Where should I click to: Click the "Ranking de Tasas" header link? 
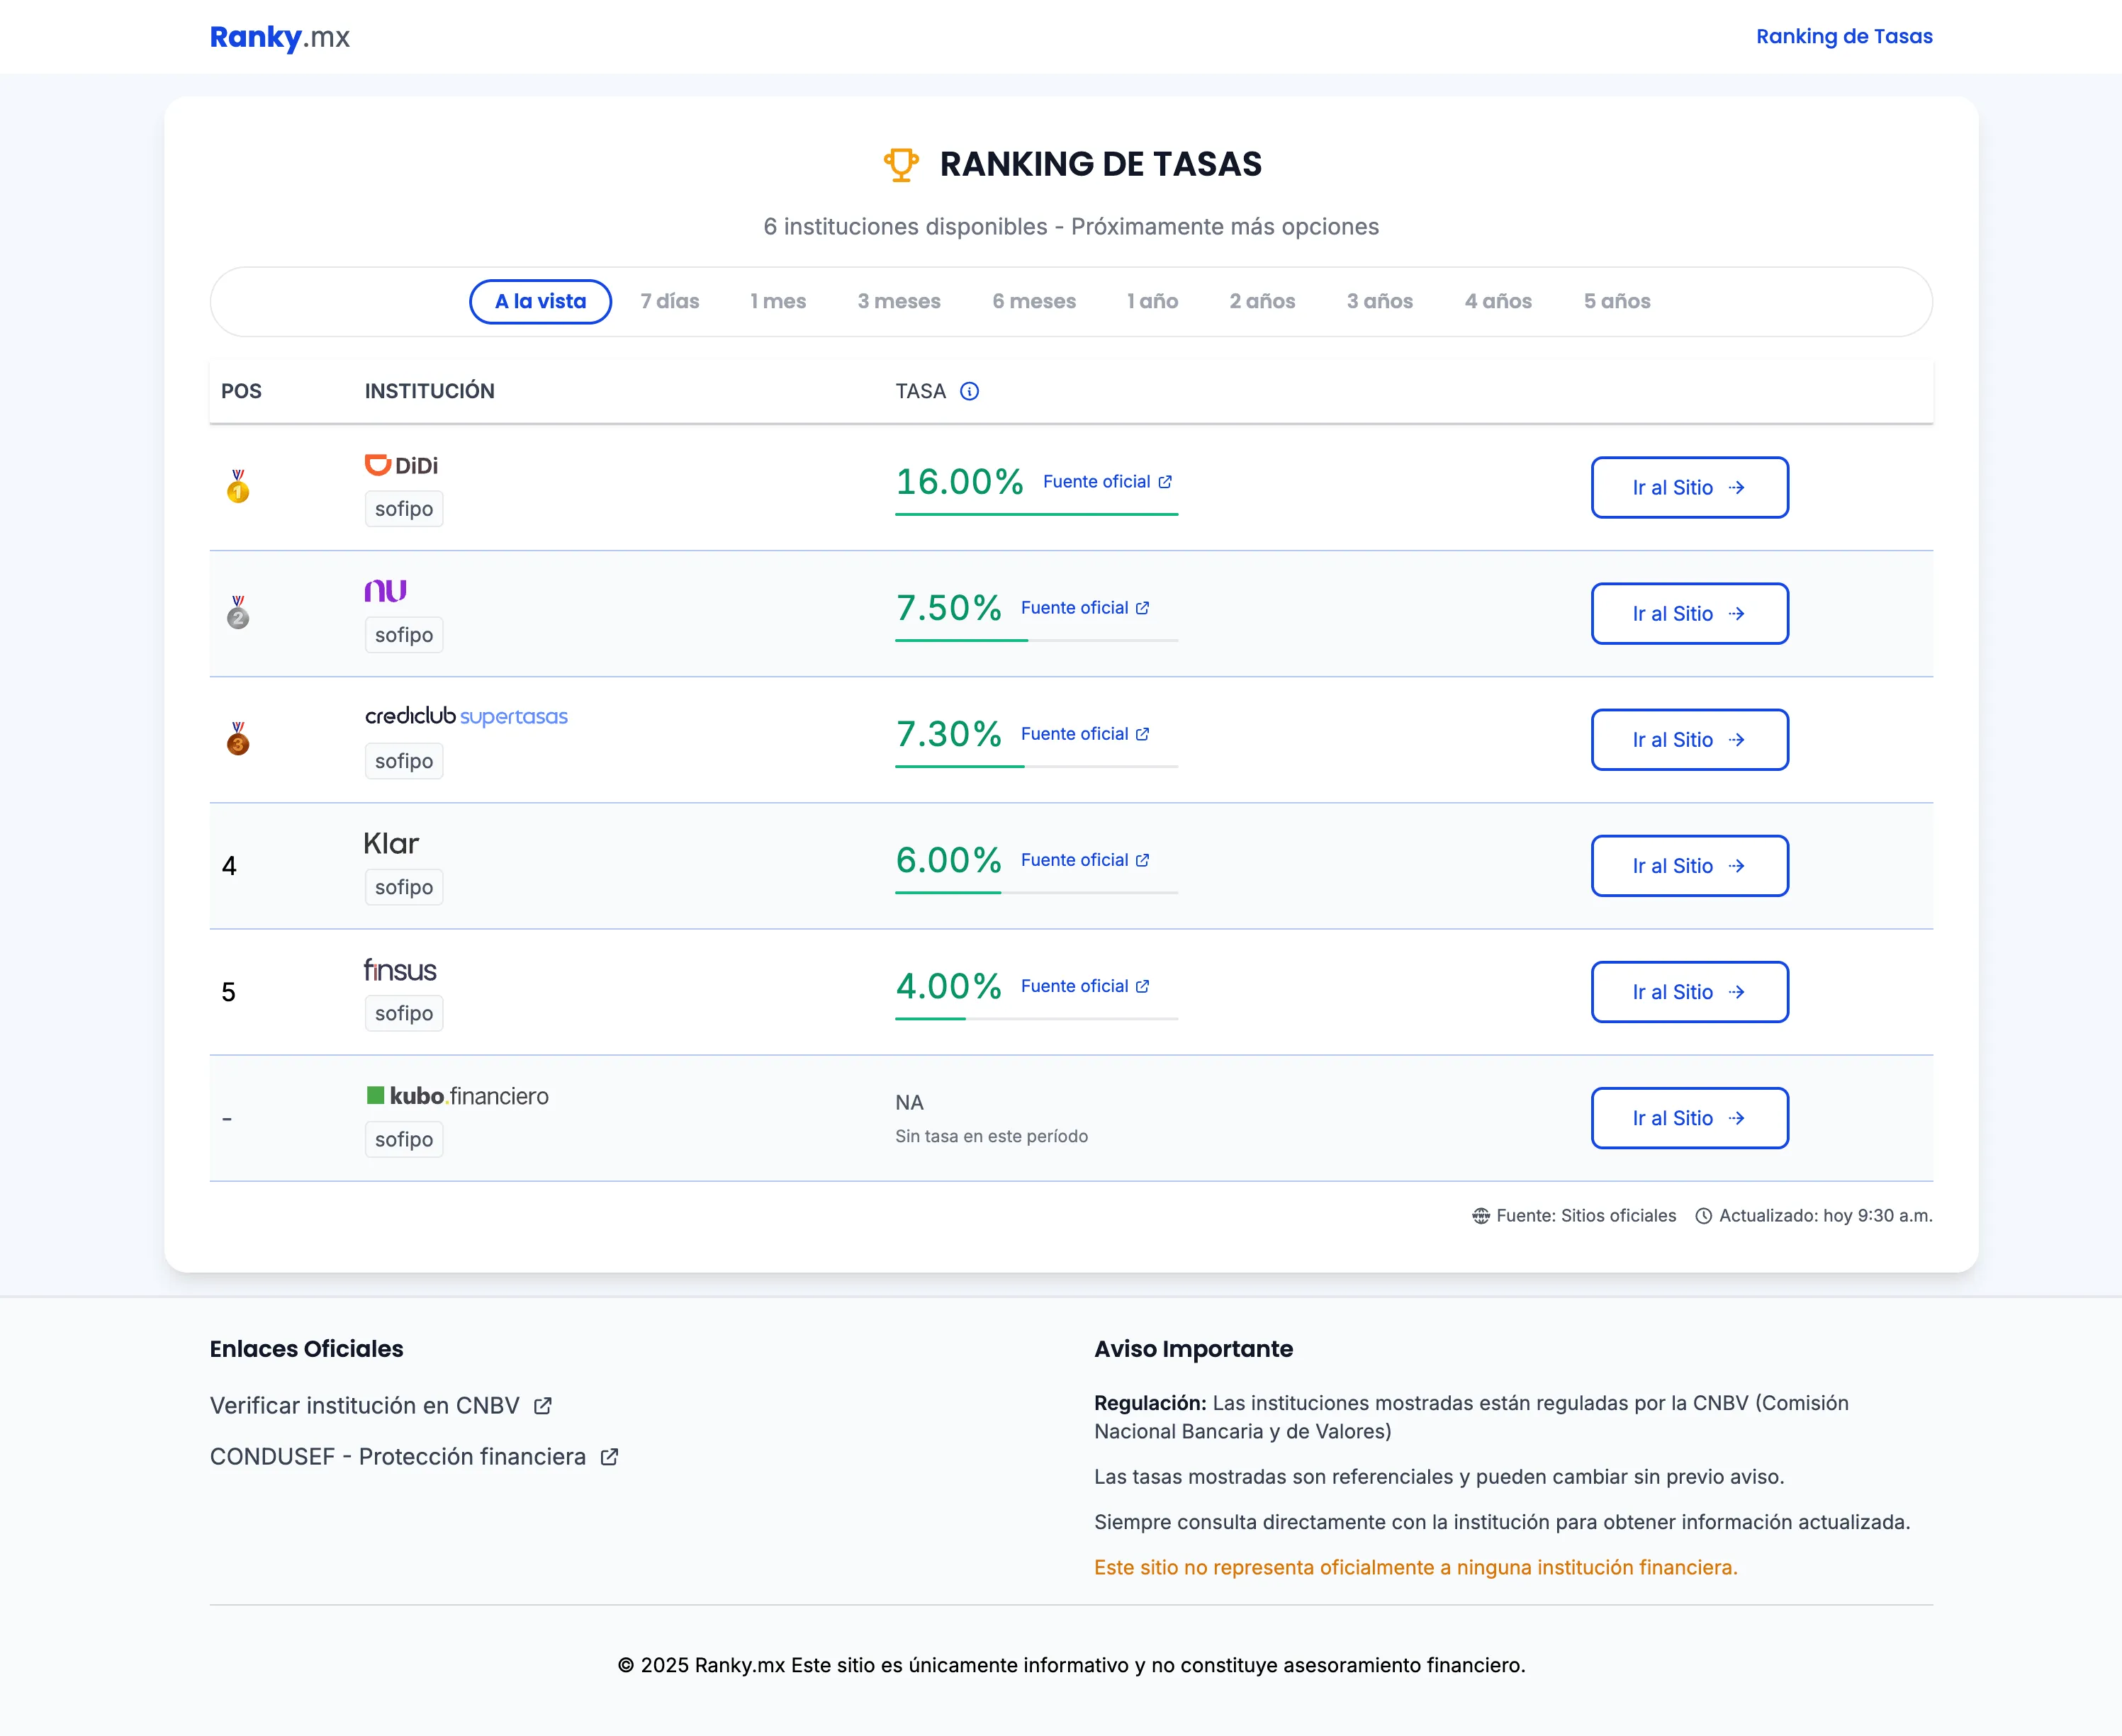[x=1843, y=37]
